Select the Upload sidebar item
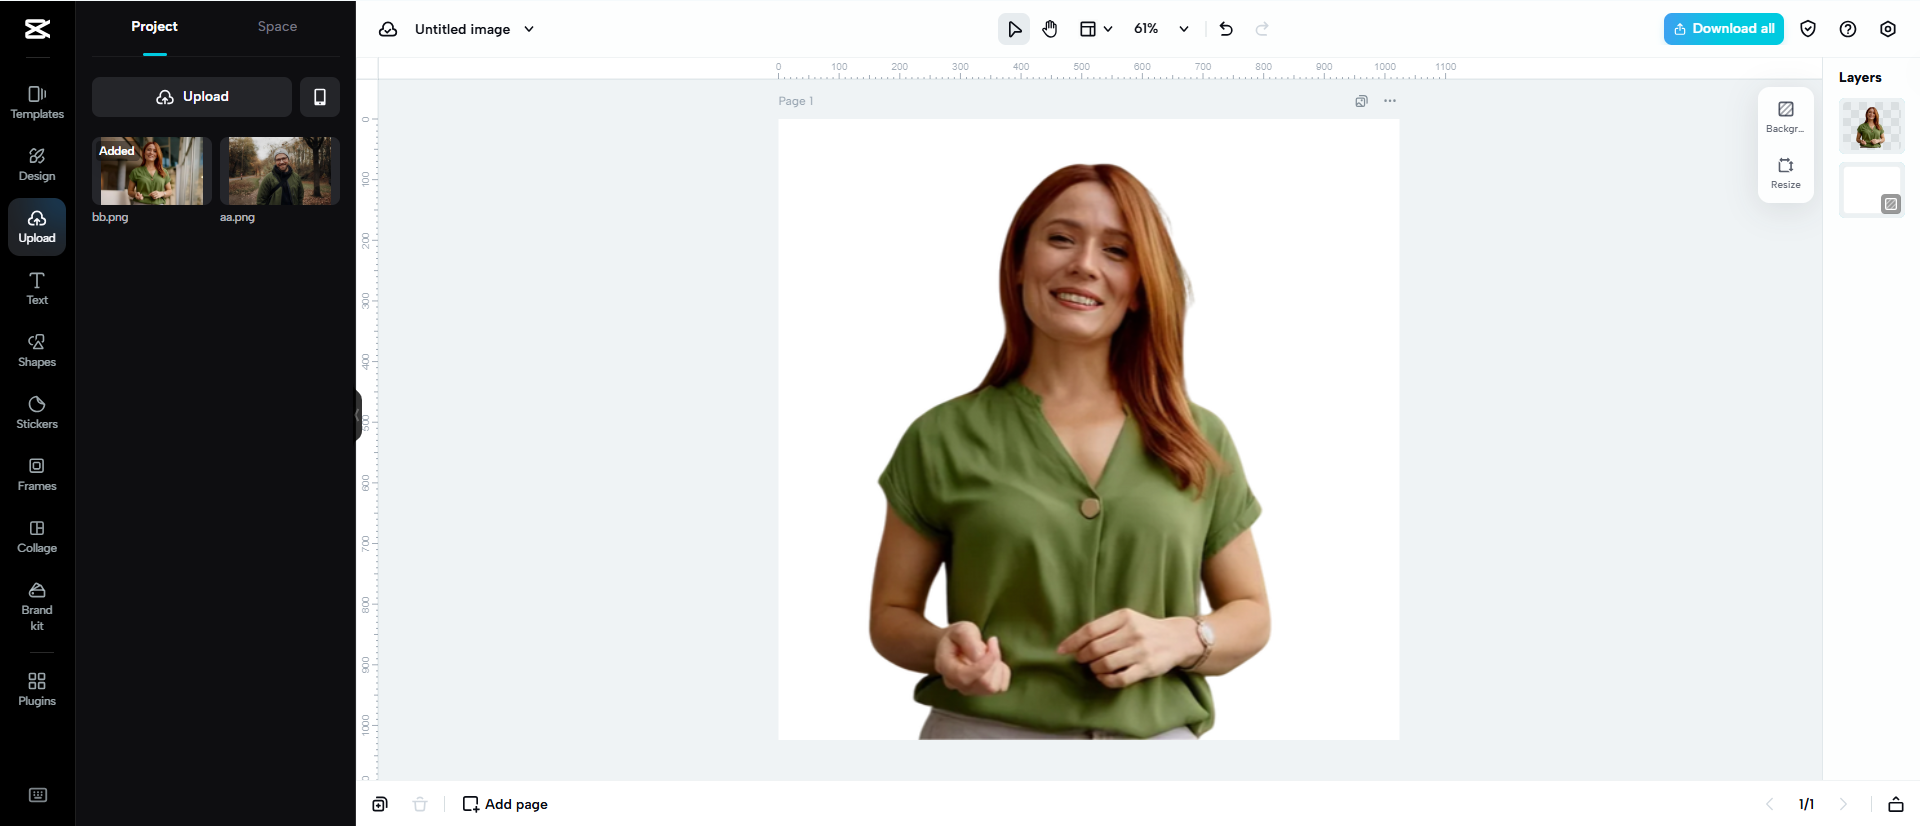This screenshot has width=1920, height=826. (x=37, y=227)
